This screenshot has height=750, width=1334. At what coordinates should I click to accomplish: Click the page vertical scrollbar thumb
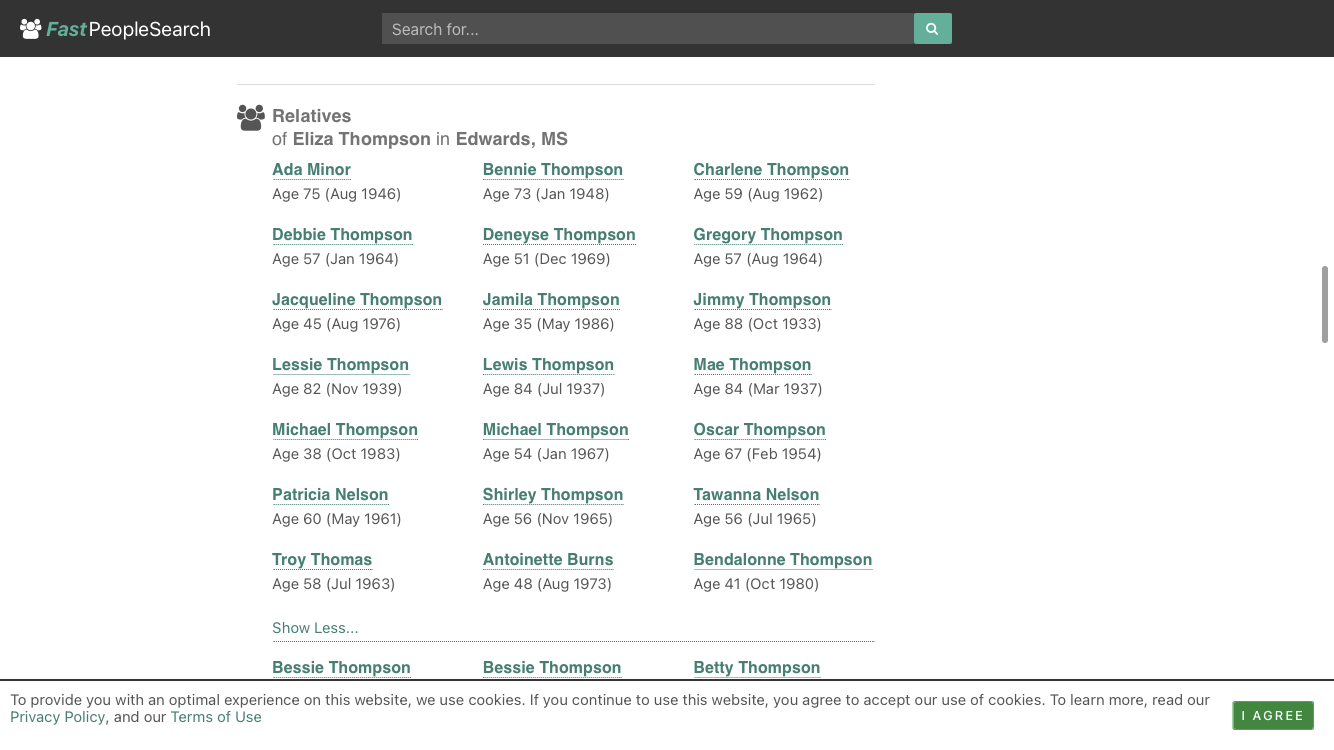pyautogui.click(x=1325, y=305)
